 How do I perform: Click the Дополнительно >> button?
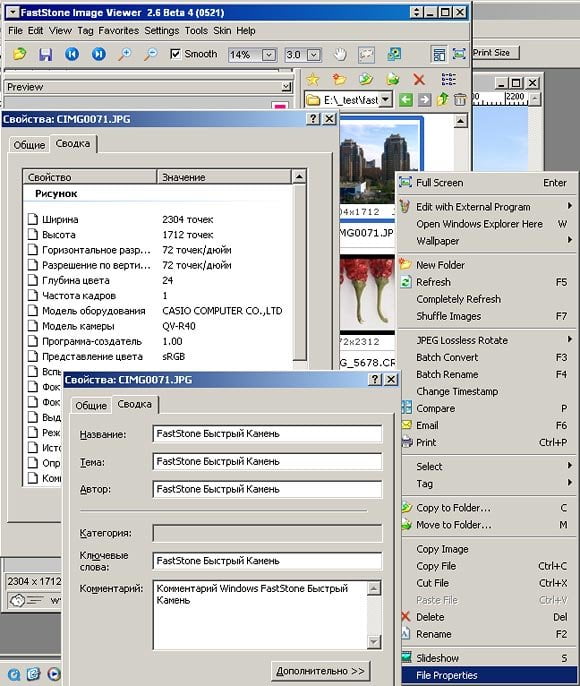click(x=320, y=671)
